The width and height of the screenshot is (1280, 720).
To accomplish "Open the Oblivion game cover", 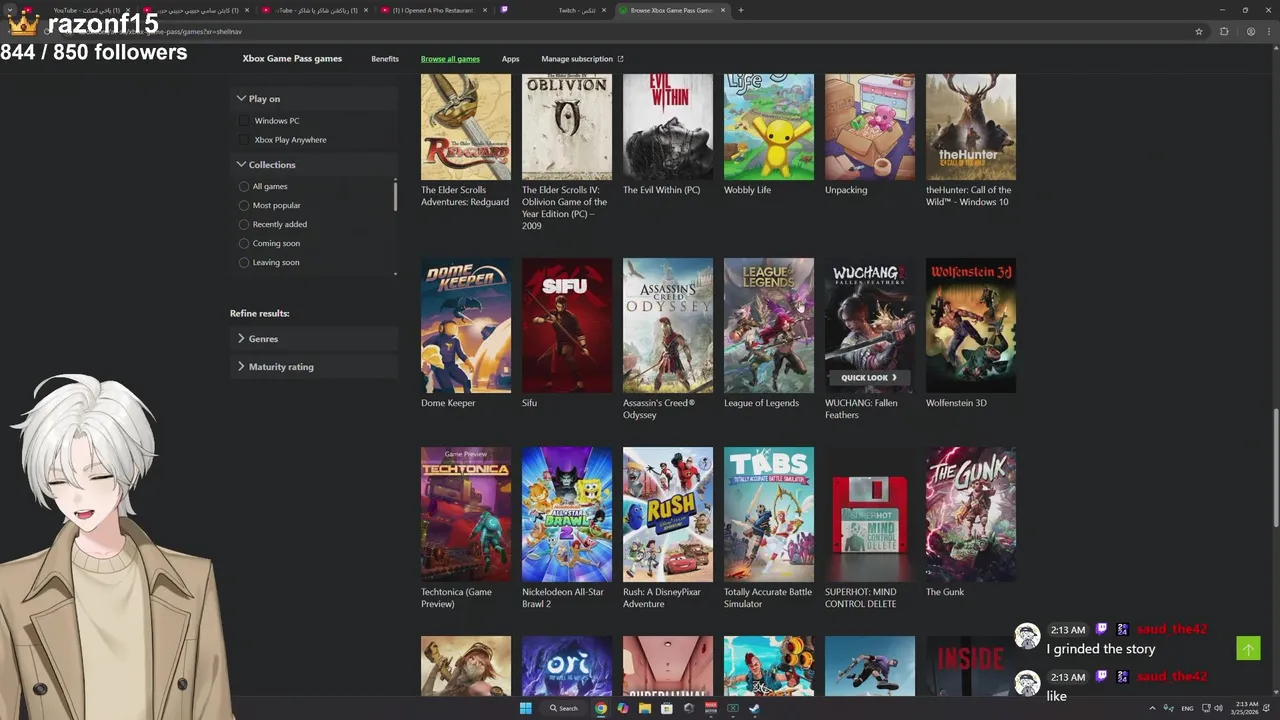I will coord(567,127).
